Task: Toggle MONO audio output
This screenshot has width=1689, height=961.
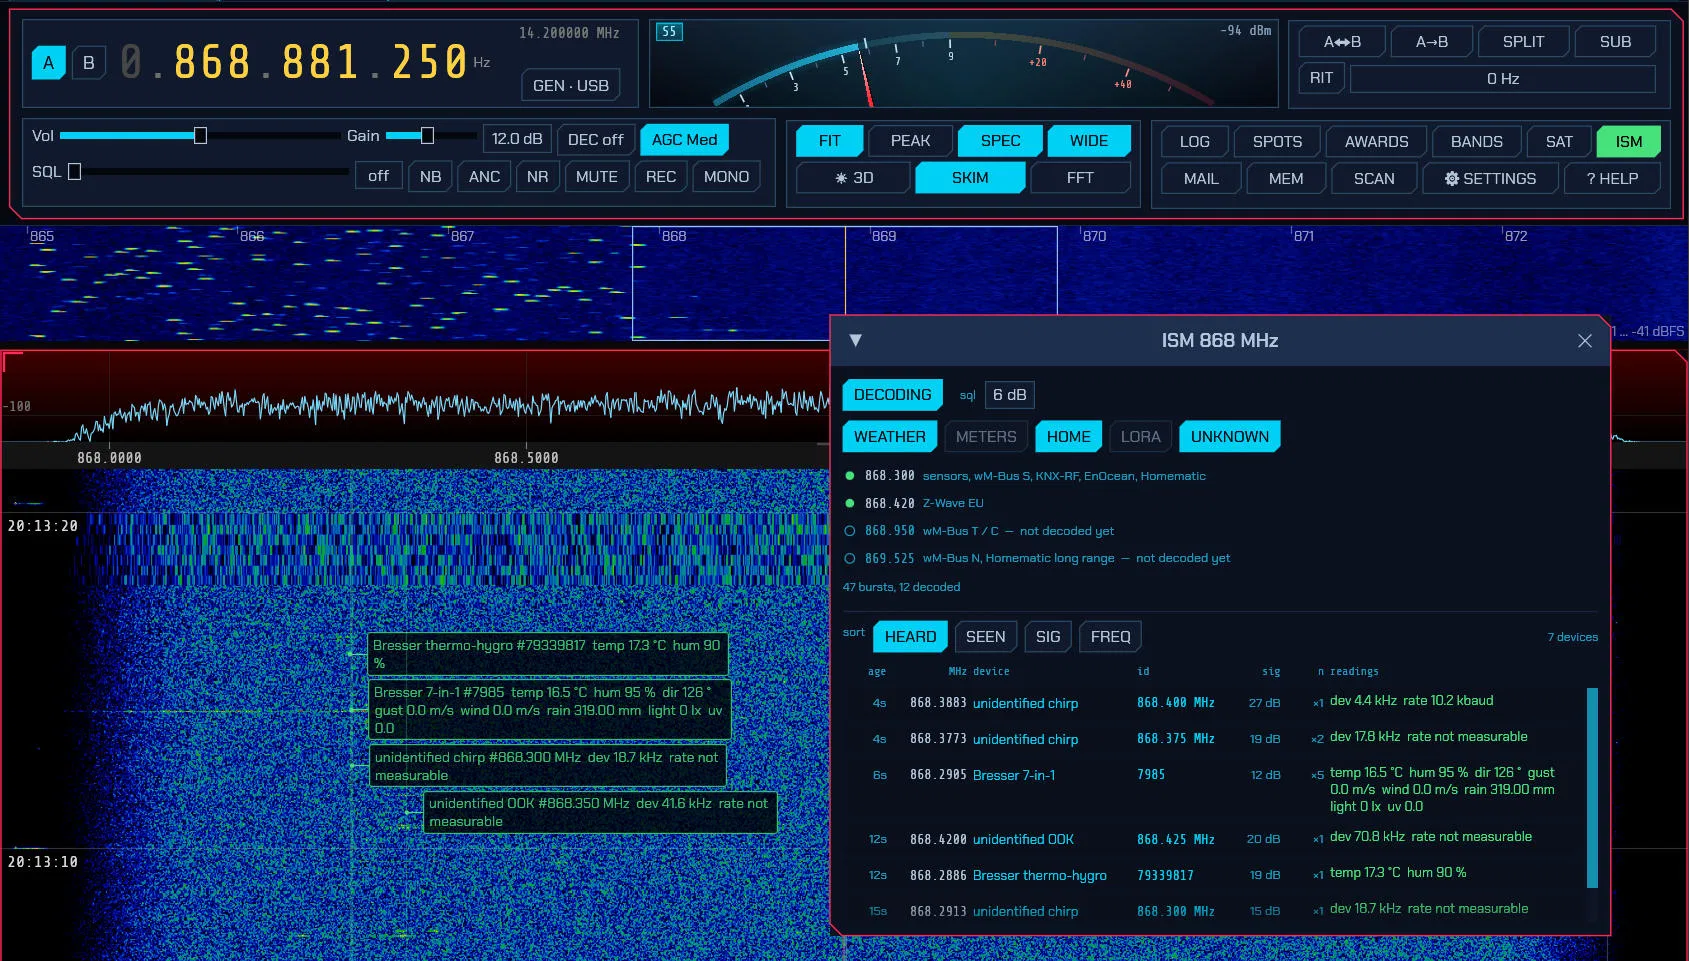Action: (x=726, y=176)
